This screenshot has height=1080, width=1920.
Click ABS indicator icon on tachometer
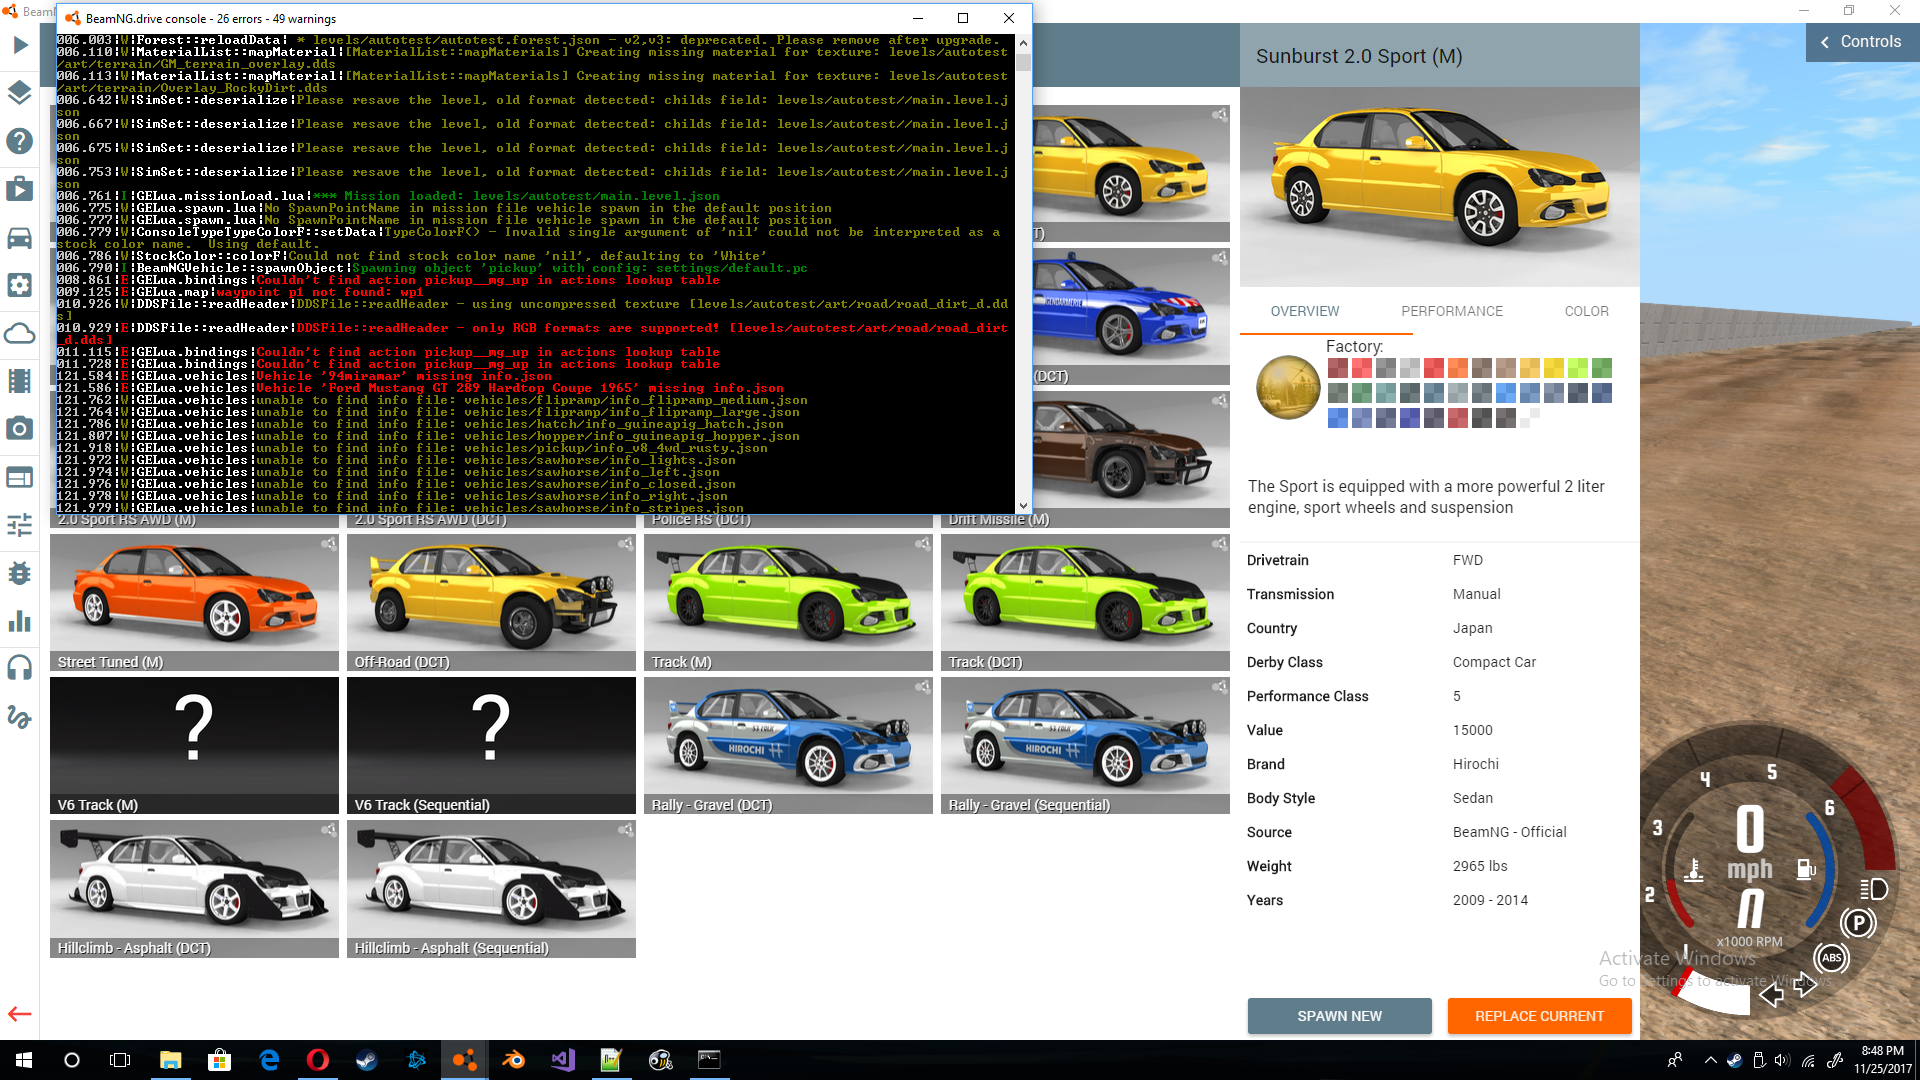tap(1832, 958)
